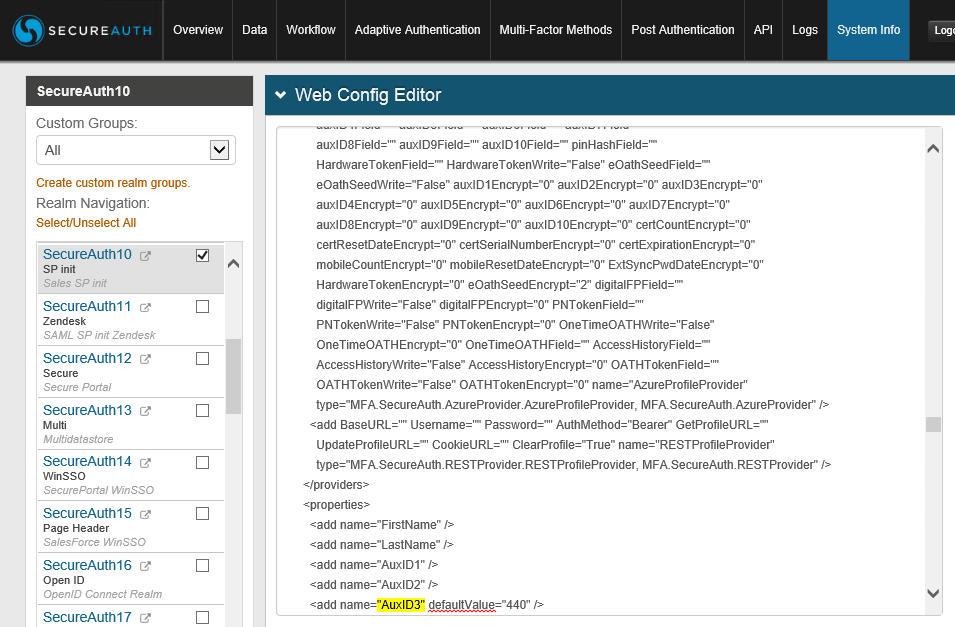This screenshot has width=955, height=627.
Task: Open external link icon beside SecureAuth16
Action: [146, 567]
